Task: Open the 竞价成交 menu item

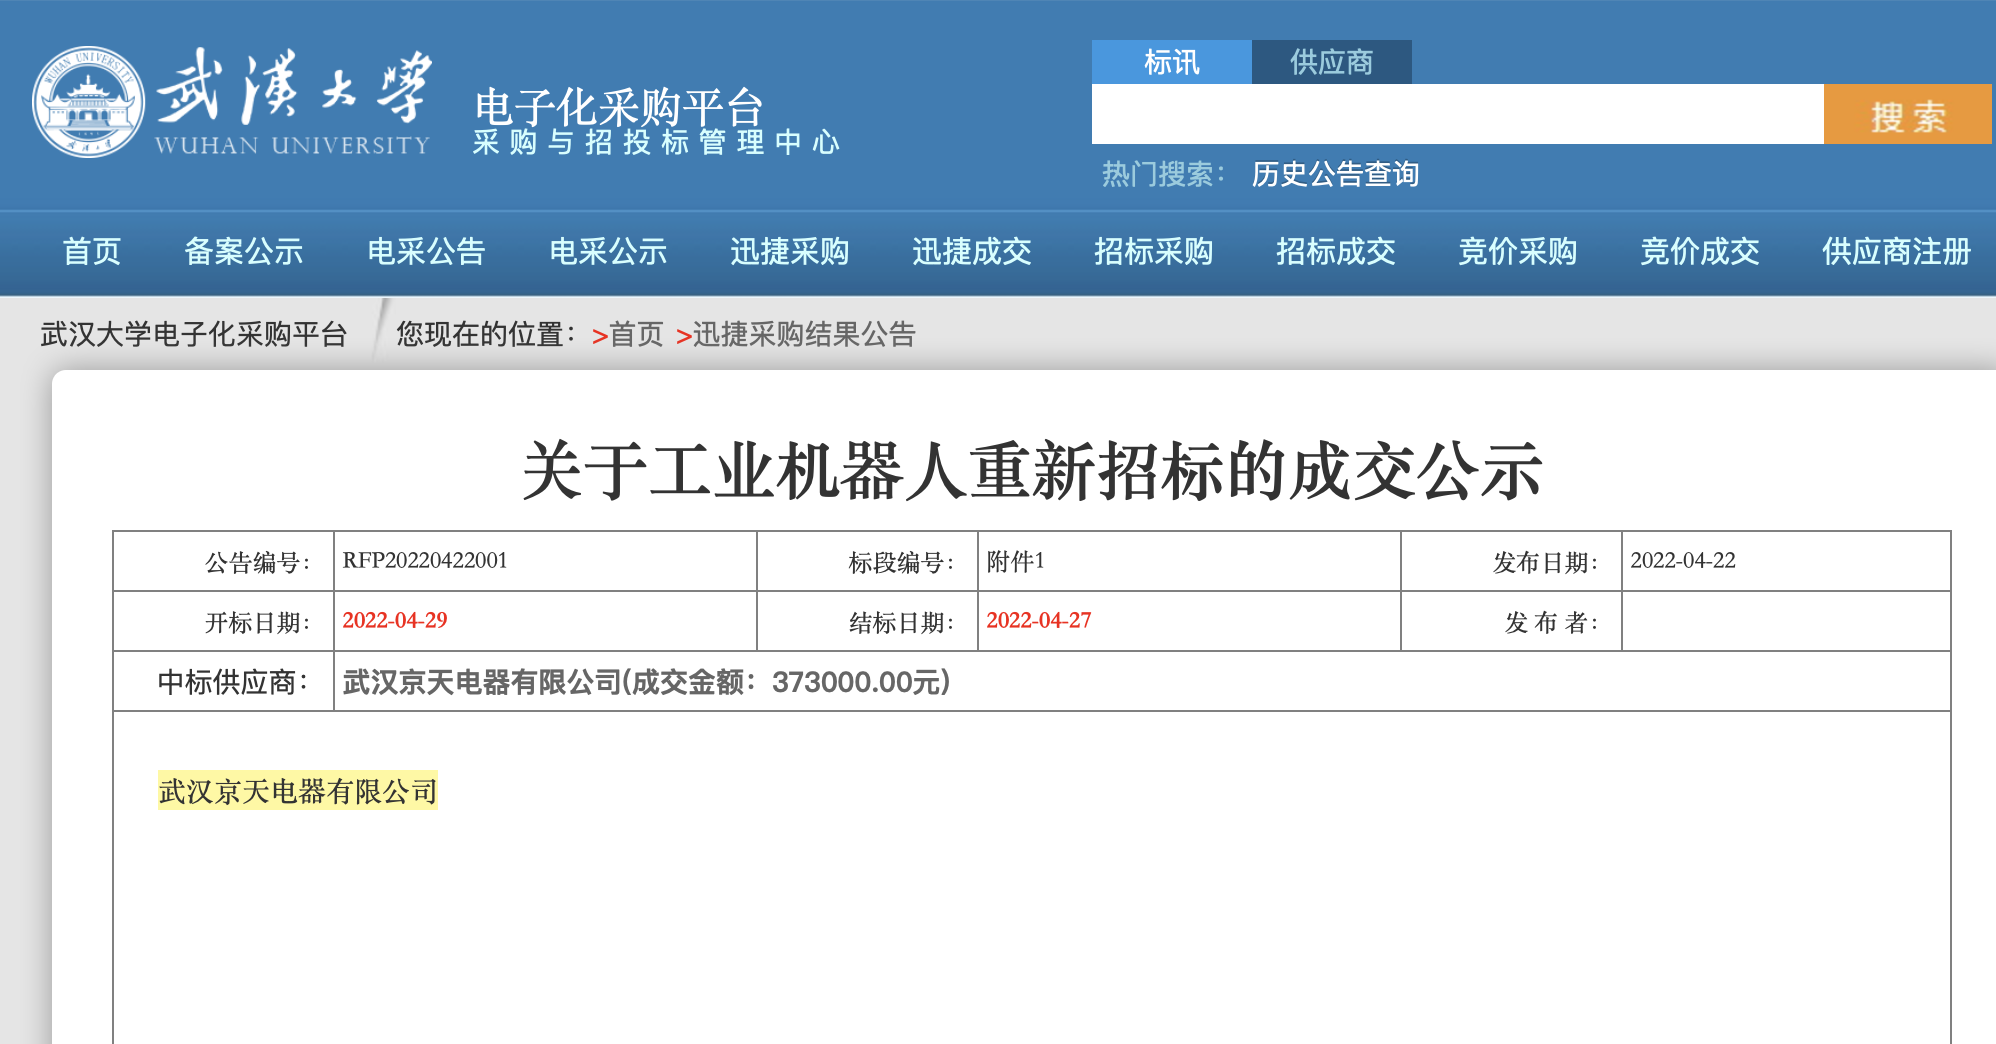Action: [x=1700, y=251]
